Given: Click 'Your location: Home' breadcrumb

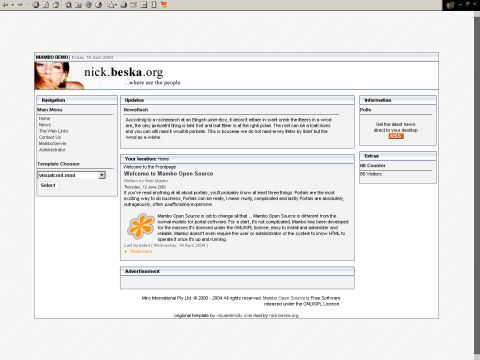Looking at the screenshot, I should coord(147,159).
